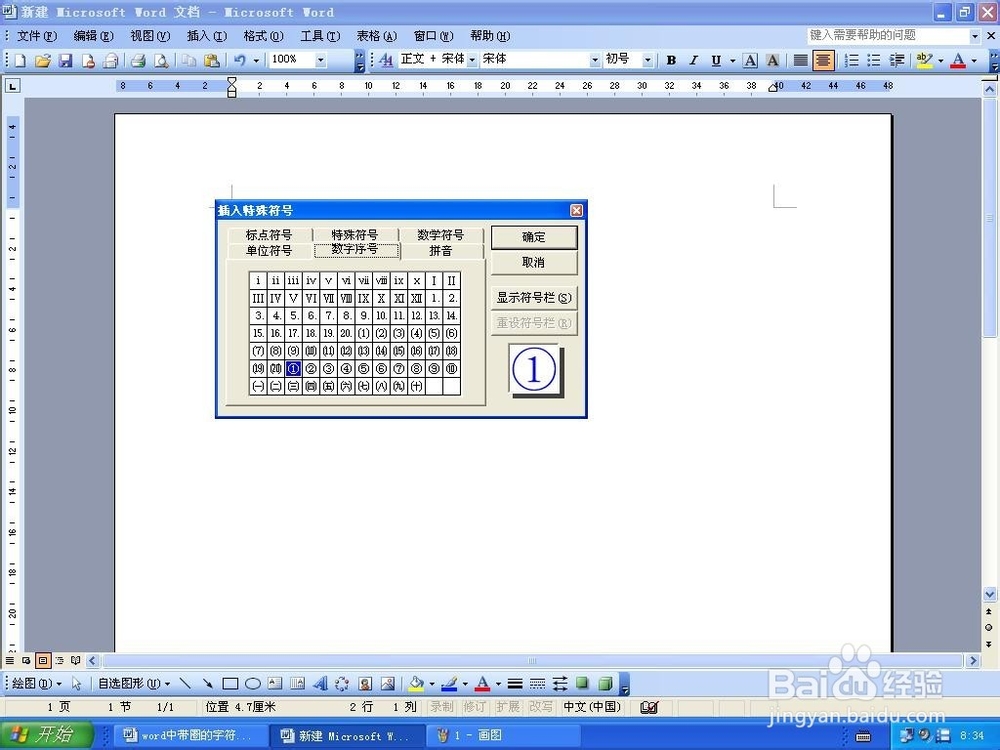Insert WordArt from drawing toolbar
Screen dimensions: 1000x750
(320, 684)
